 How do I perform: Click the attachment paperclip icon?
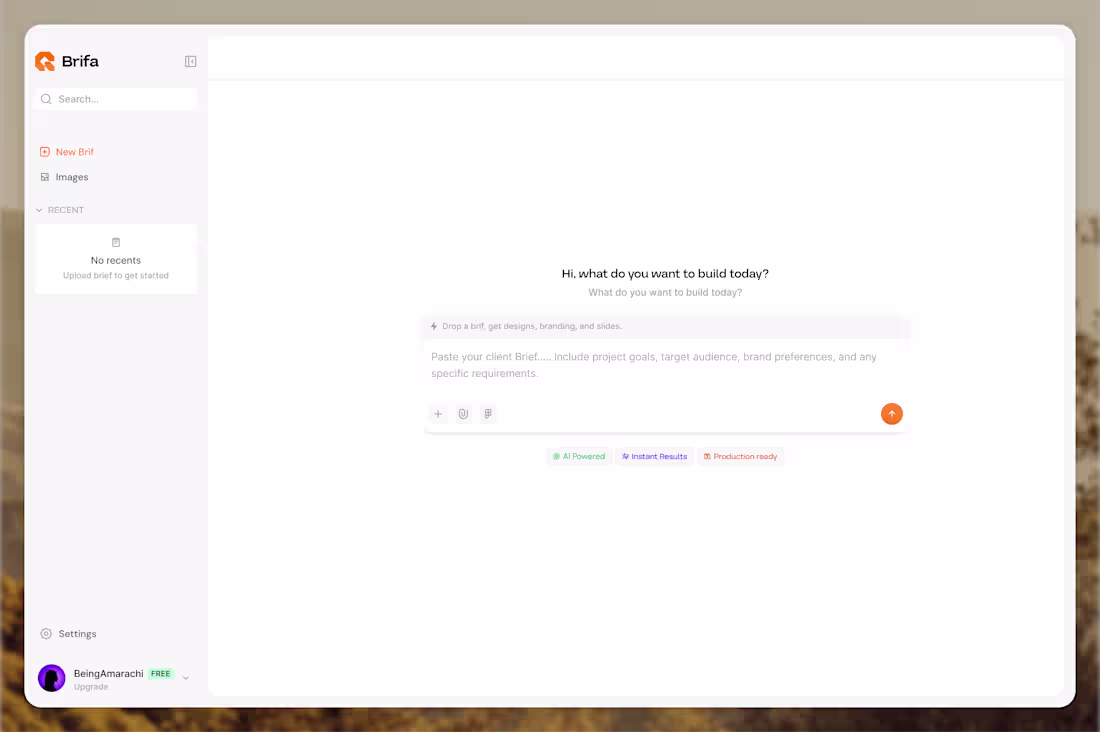pos(463,413)
